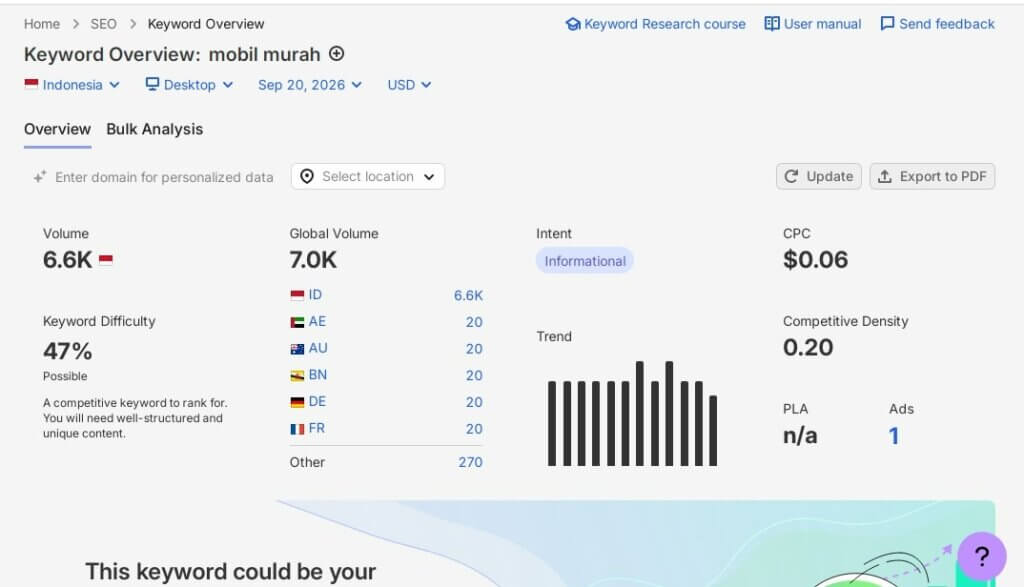1024x587 pixels.
Task: Click the Ads count 1
Action: pos(893,436)
